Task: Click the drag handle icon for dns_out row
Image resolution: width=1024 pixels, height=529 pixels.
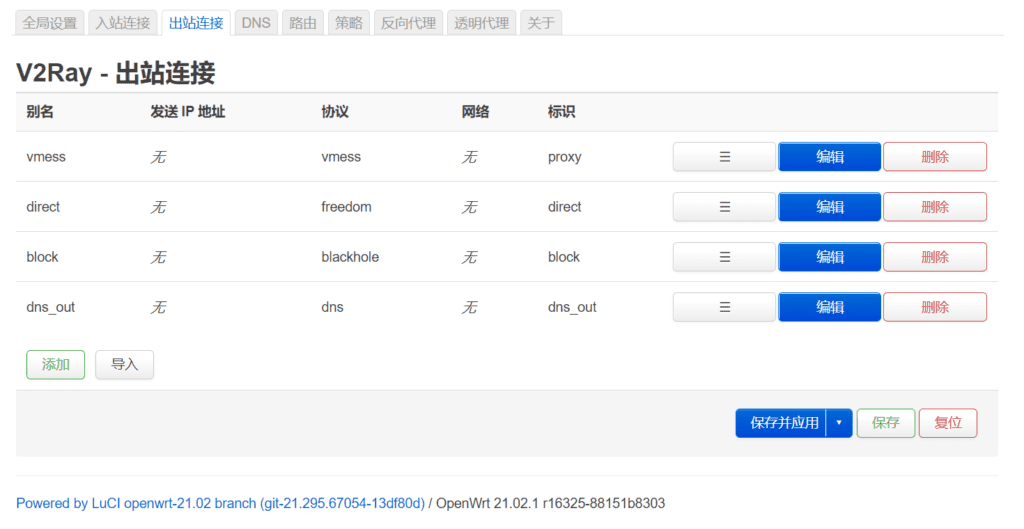Action: tap(724, 307)
